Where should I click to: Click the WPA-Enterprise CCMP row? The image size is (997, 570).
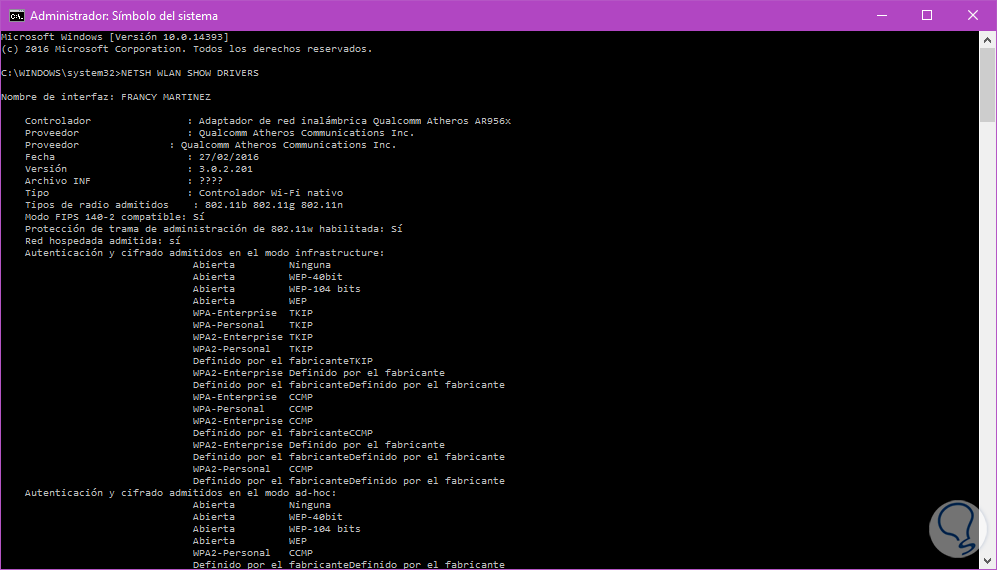253,397
